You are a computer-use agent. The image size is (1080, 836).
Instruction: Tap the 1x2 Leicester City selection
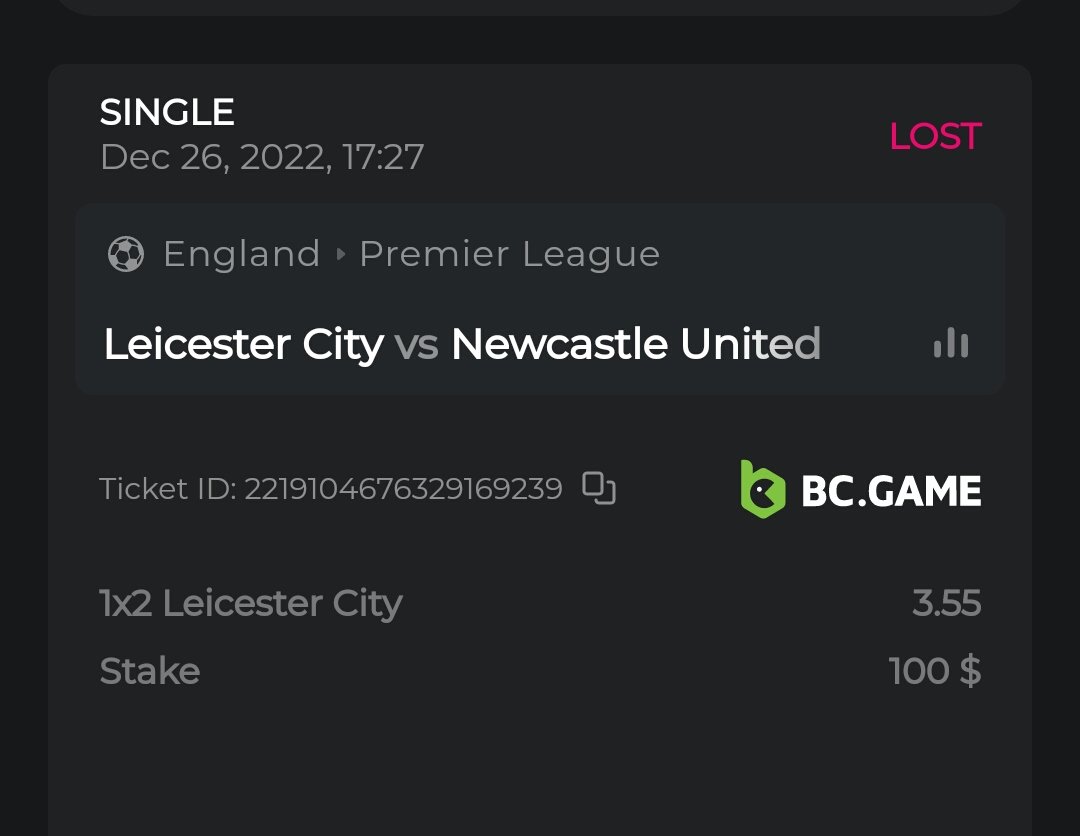(x=250, y=603)
